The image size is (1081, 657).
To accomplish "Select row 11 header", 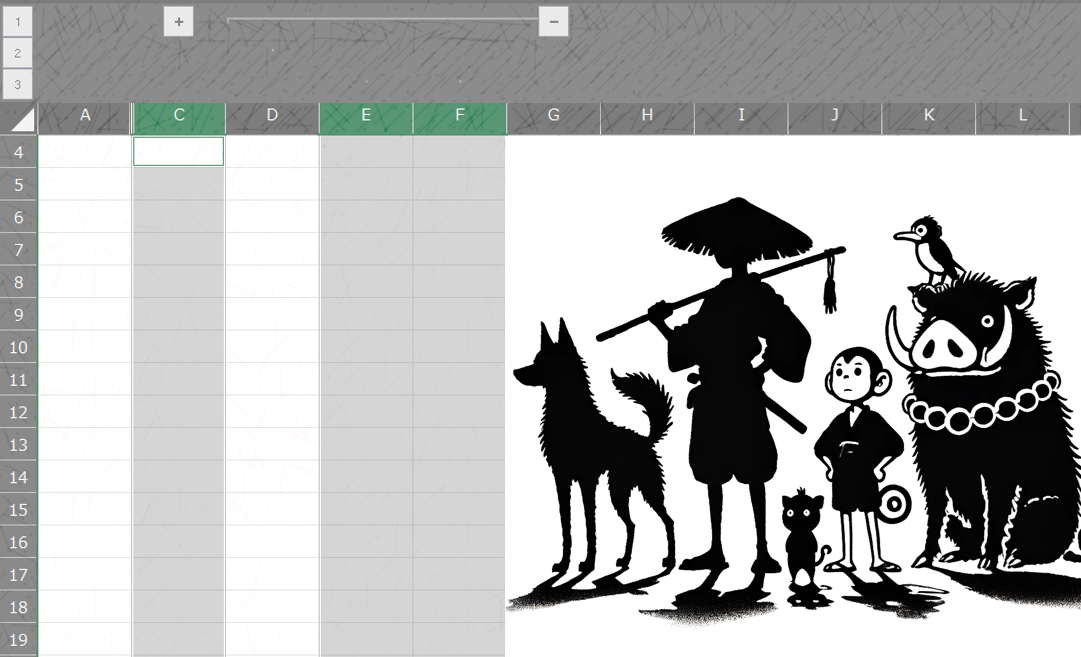I will (x=19, y=380).
